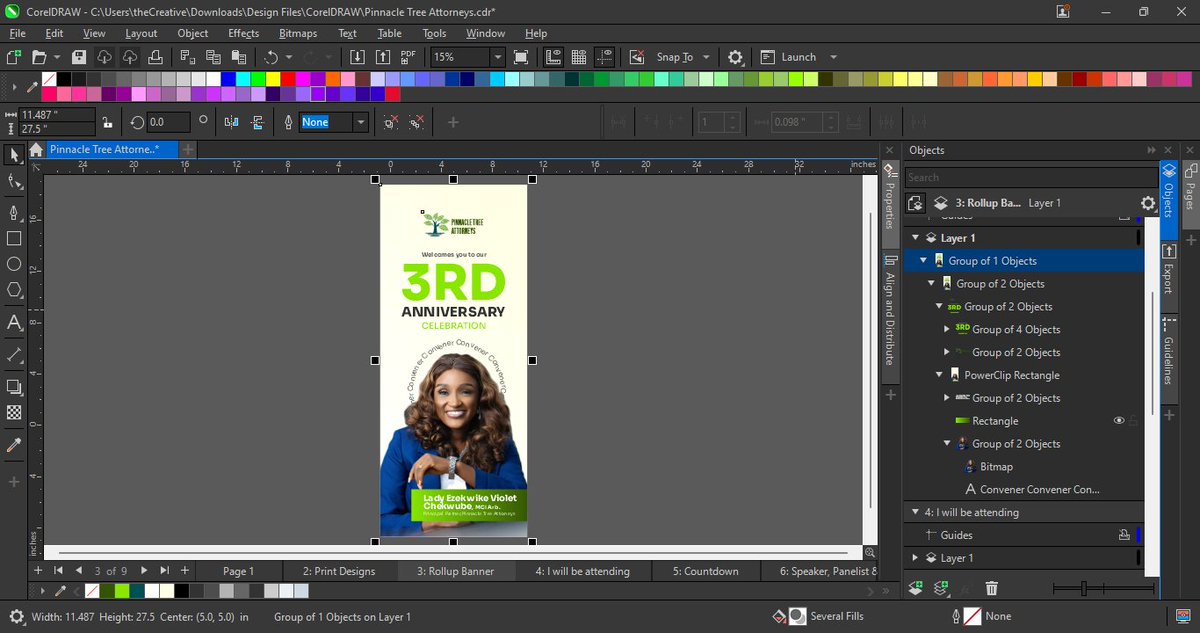The width and height of the screenshot is (1200, 633).
Task: Toggle the print icon on Guides row
Action: coord(1124,535)
